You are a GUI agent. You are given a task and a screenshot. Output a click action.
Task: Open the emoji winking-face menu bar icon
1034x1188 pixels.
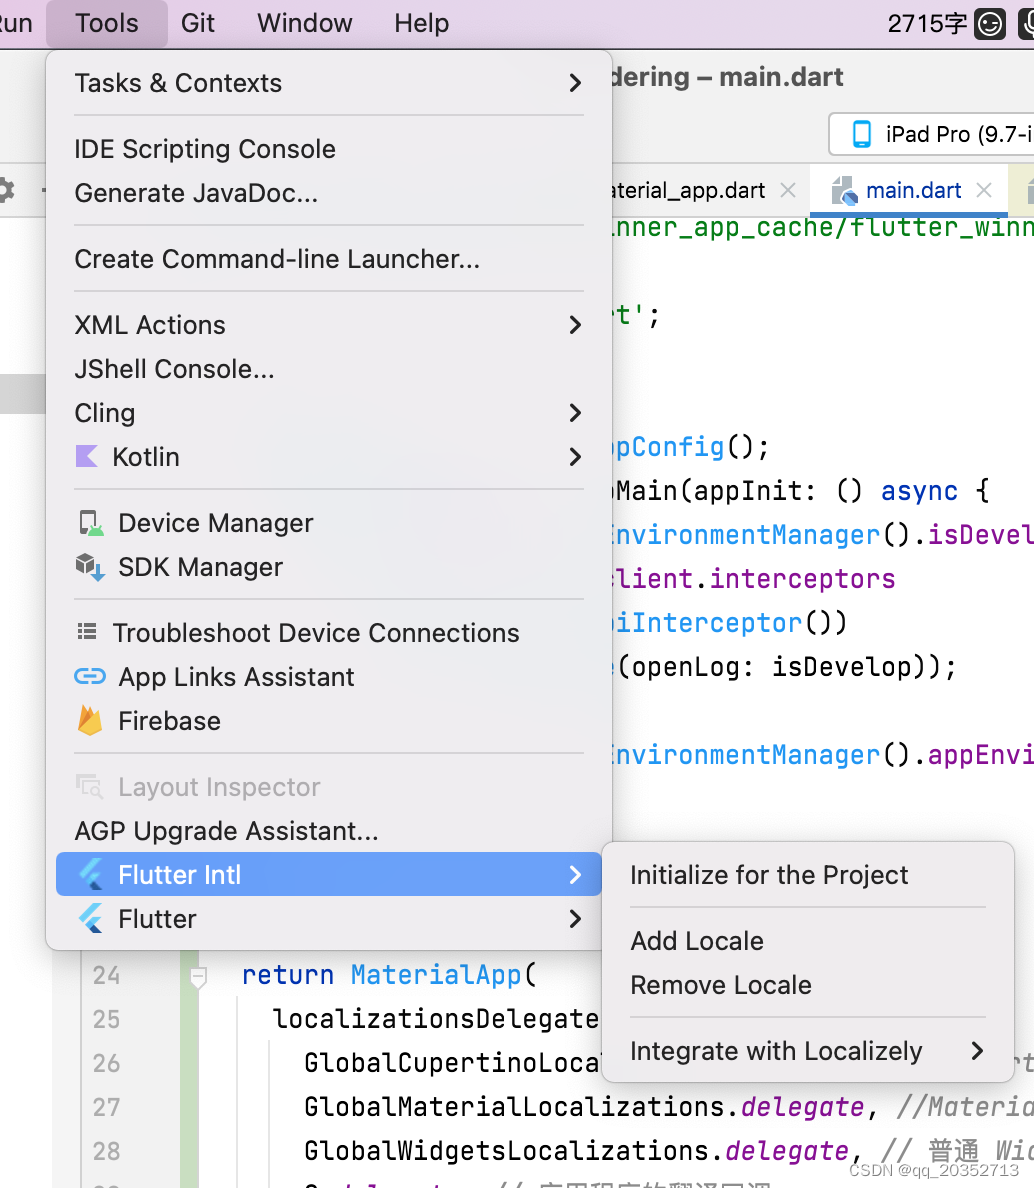pyautogui.click(x=988, y=22)
